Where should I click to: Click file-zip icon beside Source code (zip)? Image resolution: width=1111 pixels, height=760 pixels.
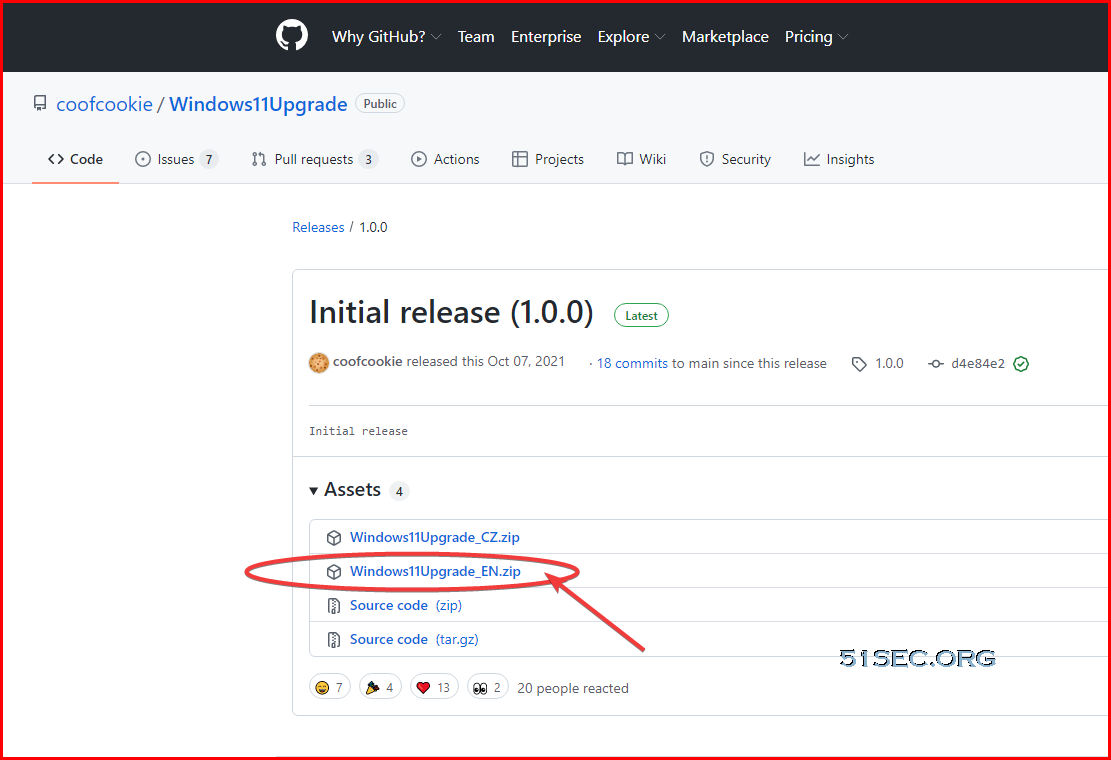tap(334, 606)
